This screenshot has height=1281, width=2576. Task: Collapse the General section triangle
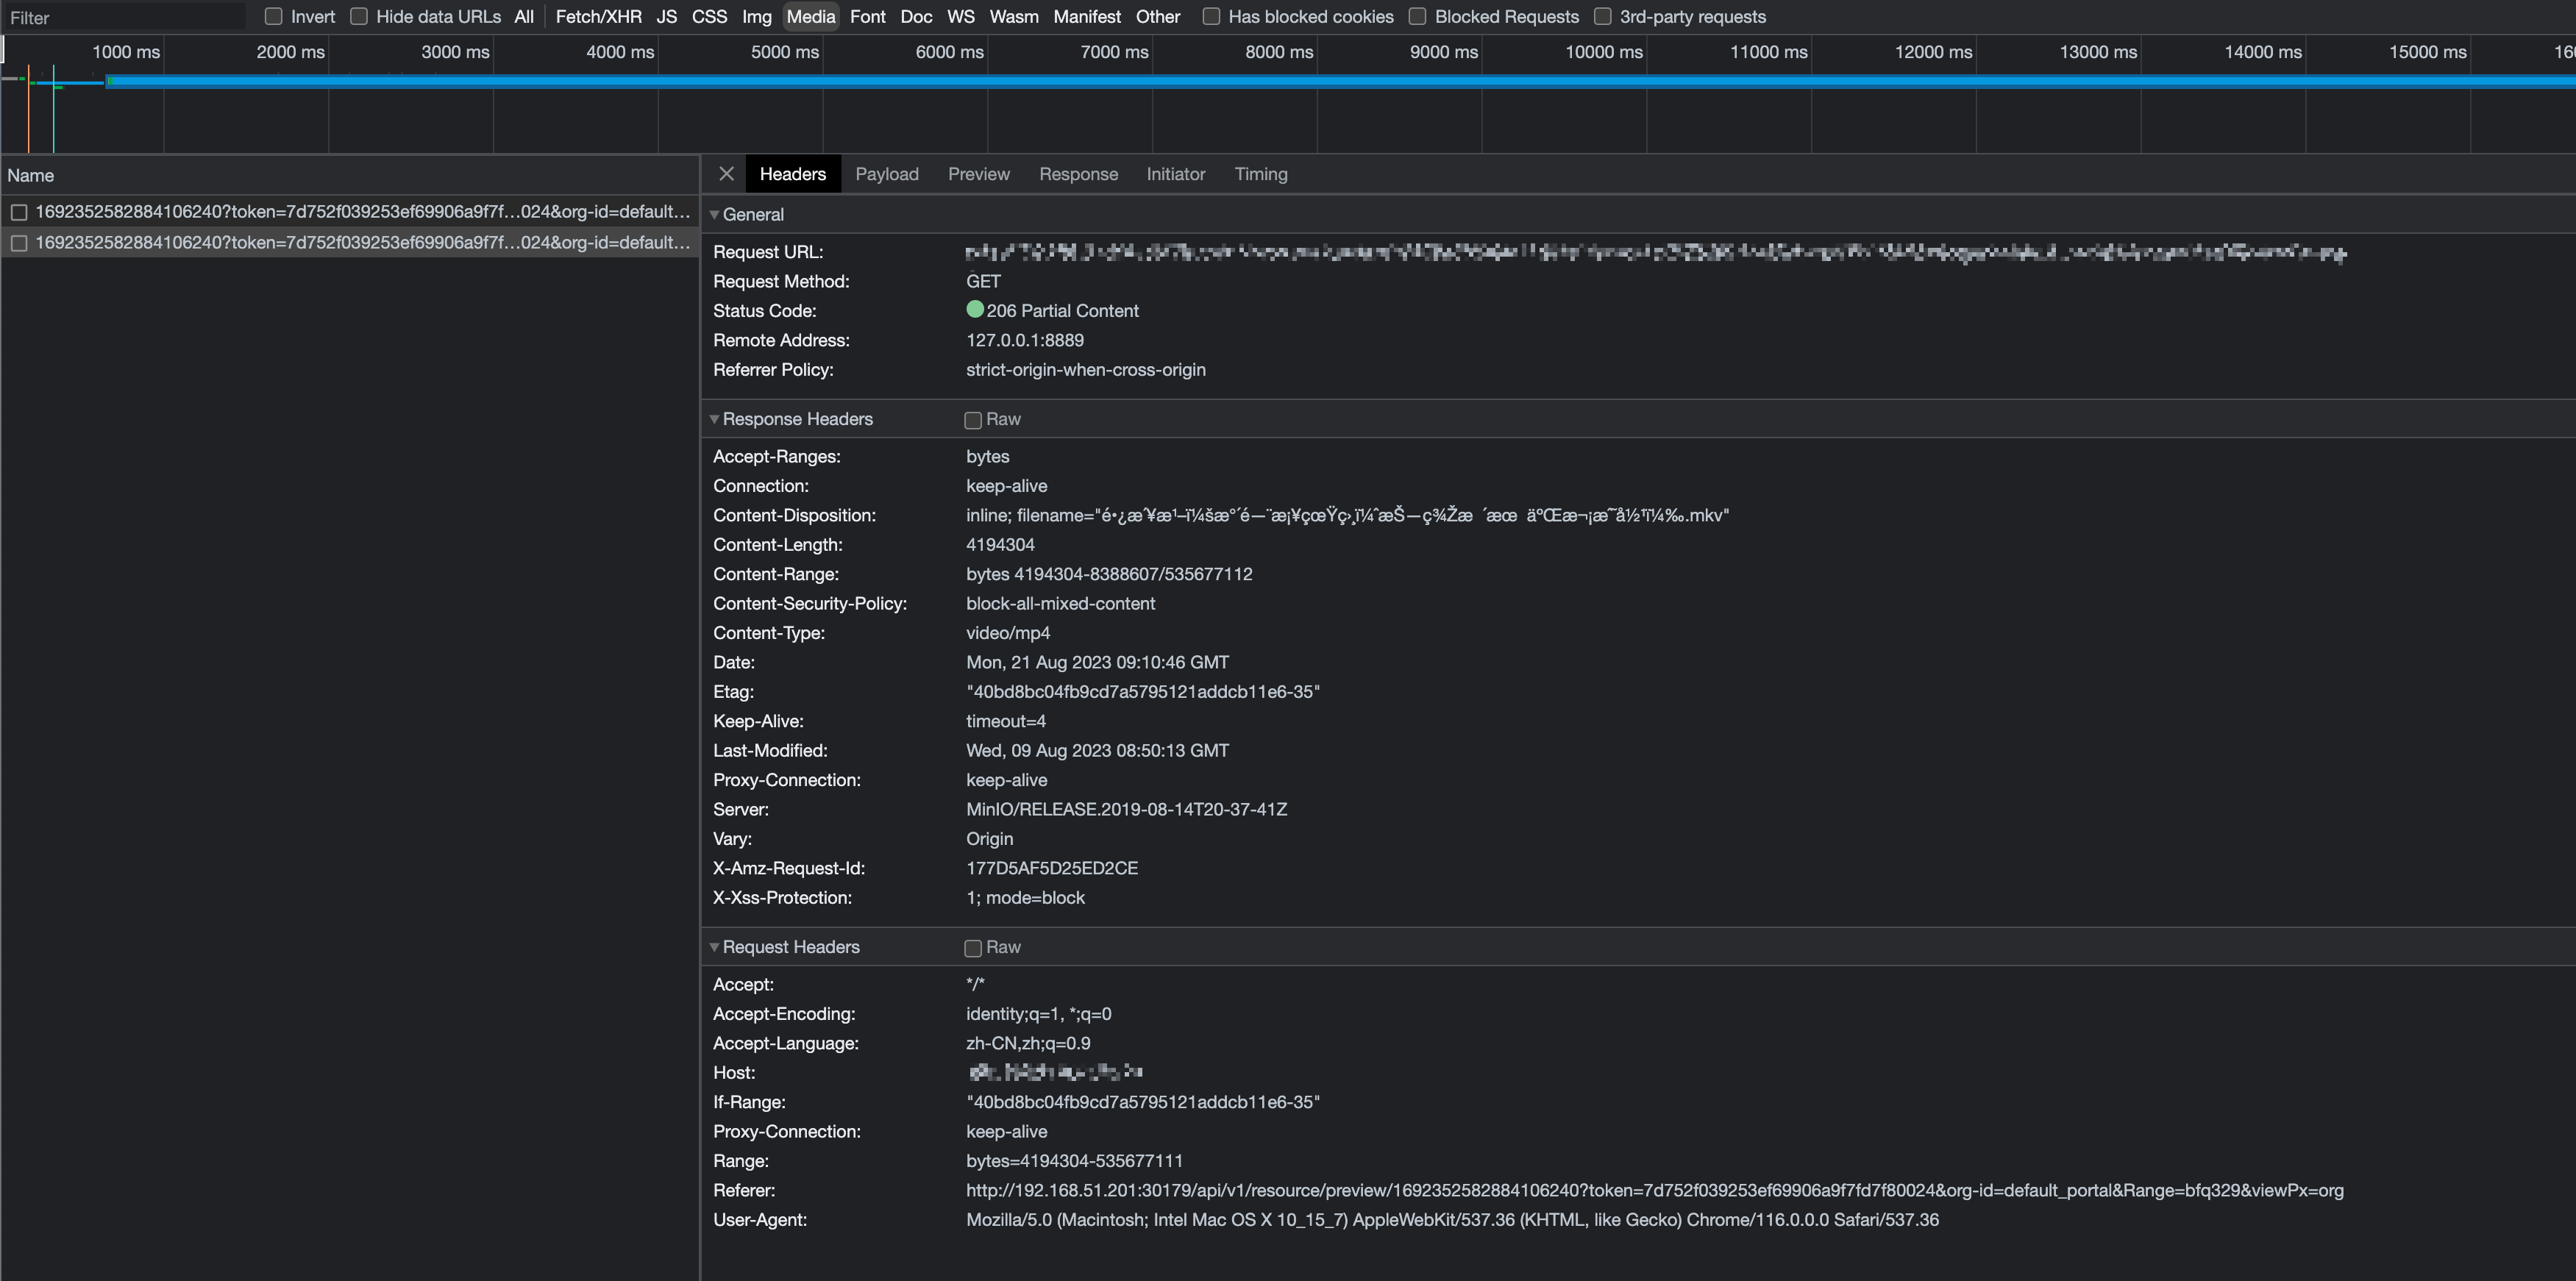click(x=714, y=215)
